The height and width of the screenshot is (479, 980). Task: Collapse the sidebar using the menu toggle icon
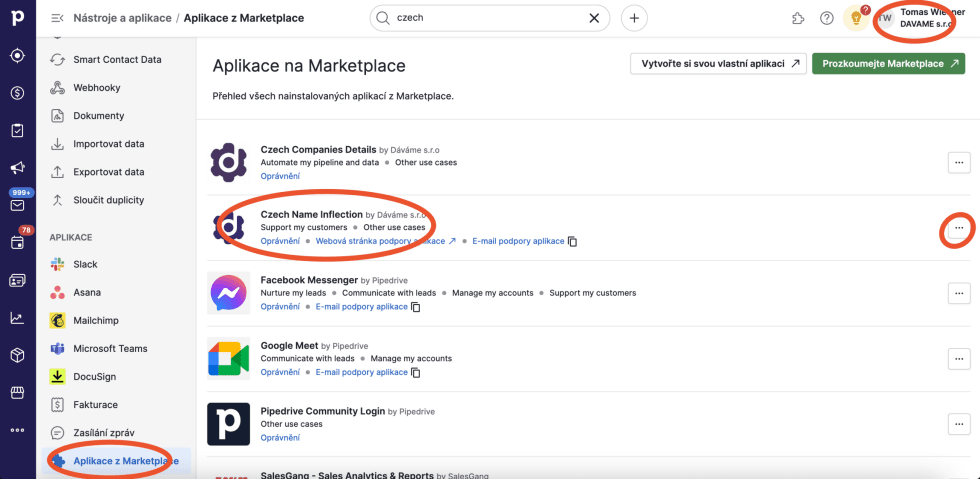tap(57, 18)
